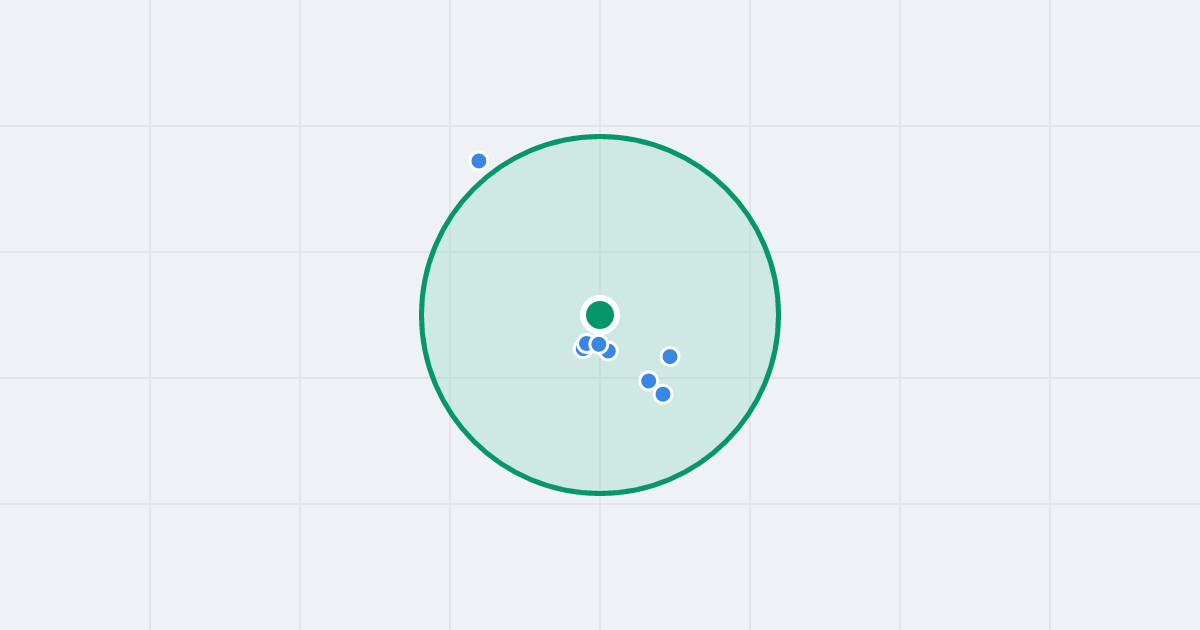This screenshot has width=1200, height=630.
Task: Click grid line crossing directly above the green marker
Action: [x=600, y=252]
